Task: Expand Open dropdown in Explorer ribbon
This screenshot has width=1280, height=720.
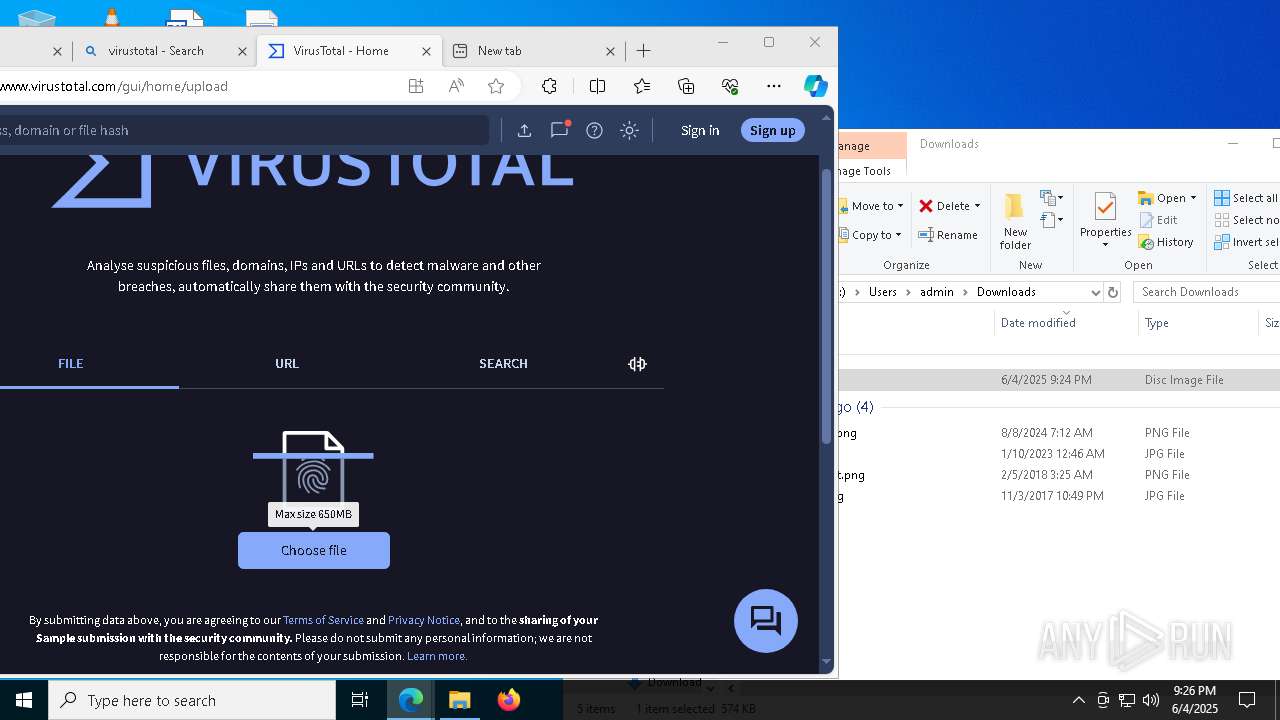Action: tap(1193, 198)
